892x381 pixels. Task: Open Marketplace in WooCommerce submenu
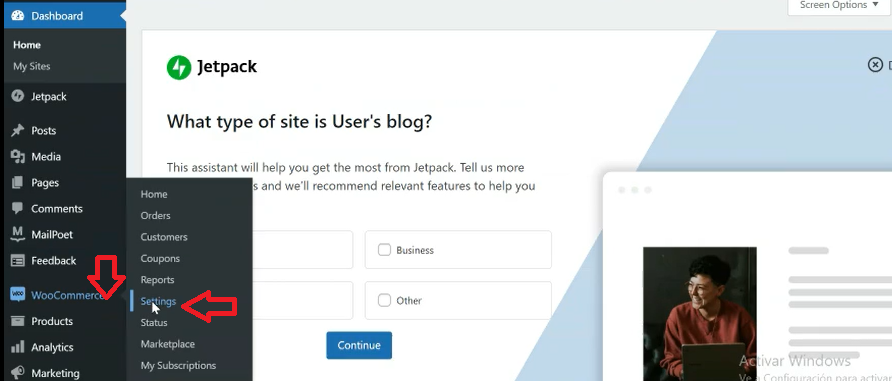(x=167, y=344)
